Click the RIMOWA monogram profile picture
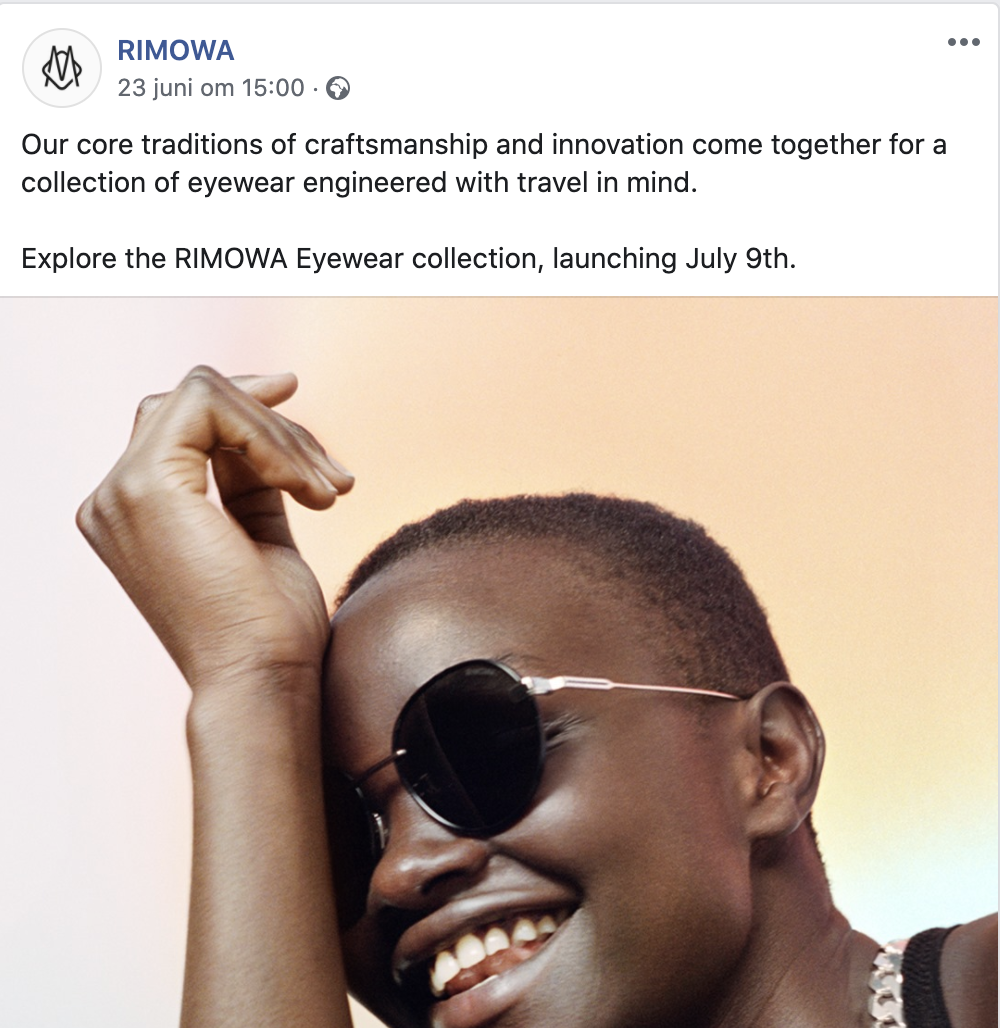This screenshot has width=1000, height=1028. pos(62,68)
